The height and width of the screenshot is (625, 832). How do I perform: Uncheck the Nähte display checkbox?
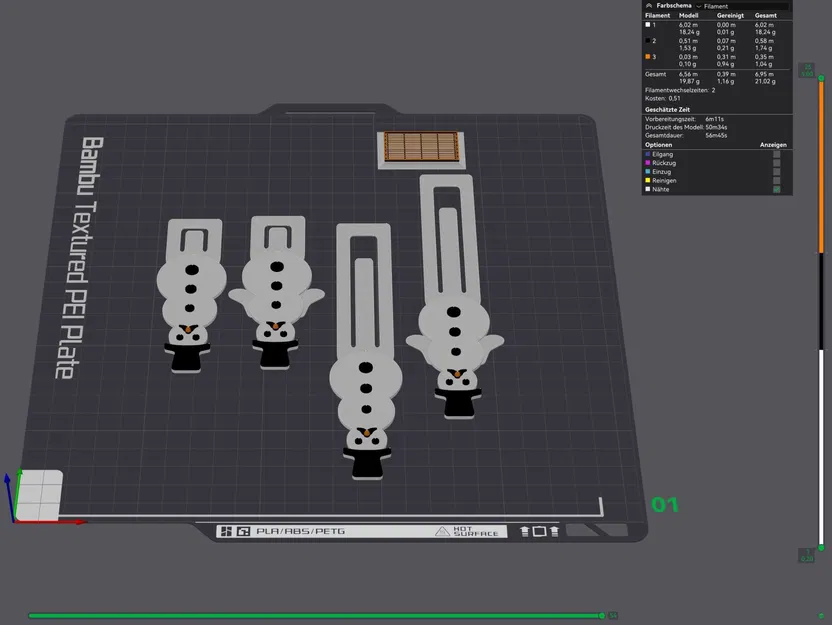pos(777,189)
